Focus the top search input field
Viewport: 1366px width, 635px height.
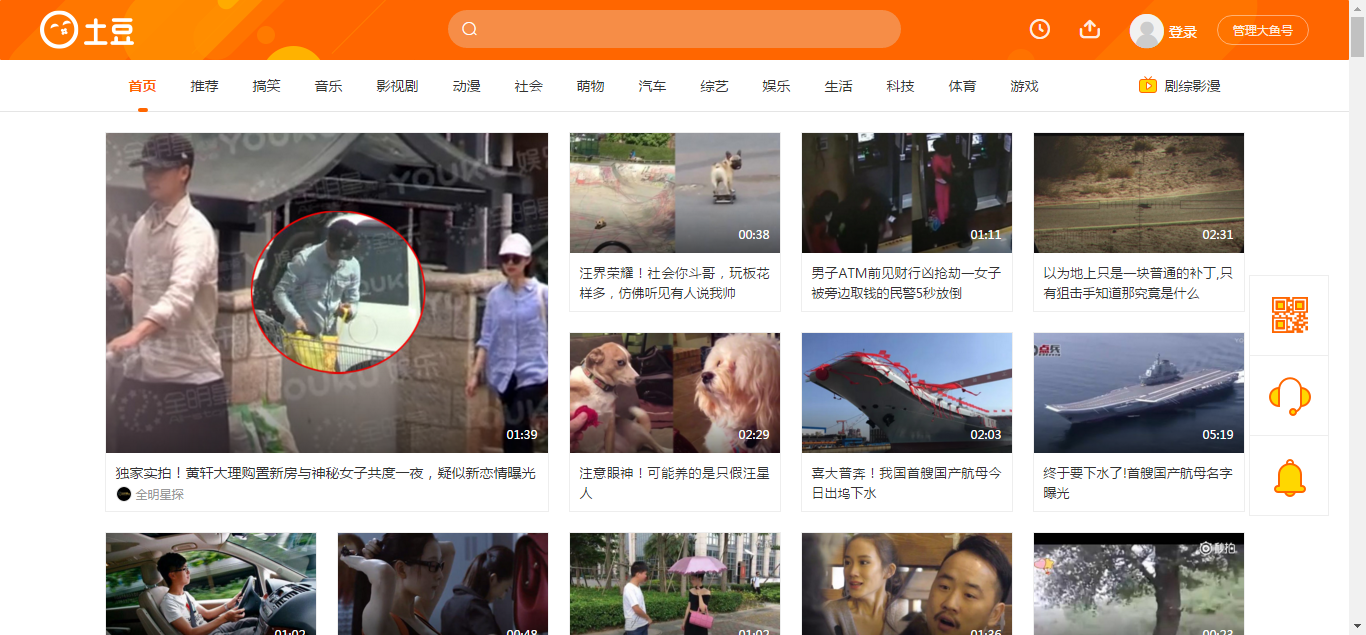point(674,29)
